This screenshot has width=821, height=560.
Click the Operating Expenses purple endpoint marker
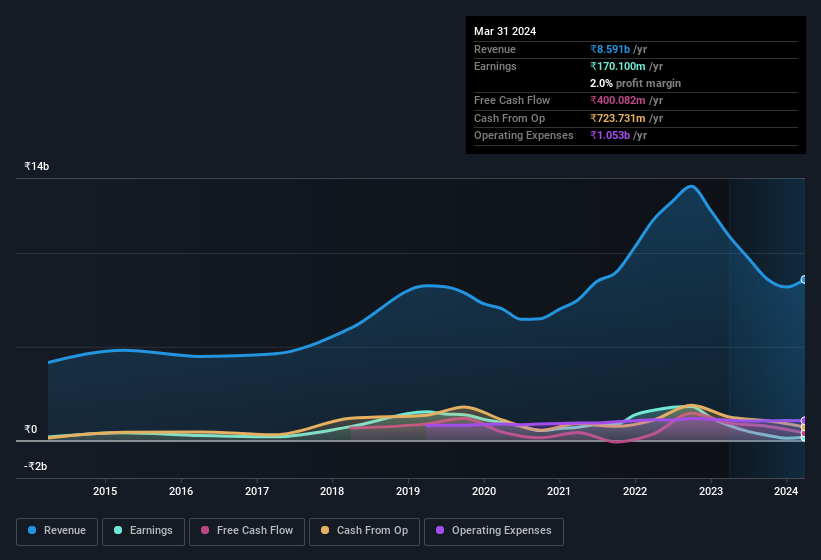pyautogui.click(x=804, y=420)
